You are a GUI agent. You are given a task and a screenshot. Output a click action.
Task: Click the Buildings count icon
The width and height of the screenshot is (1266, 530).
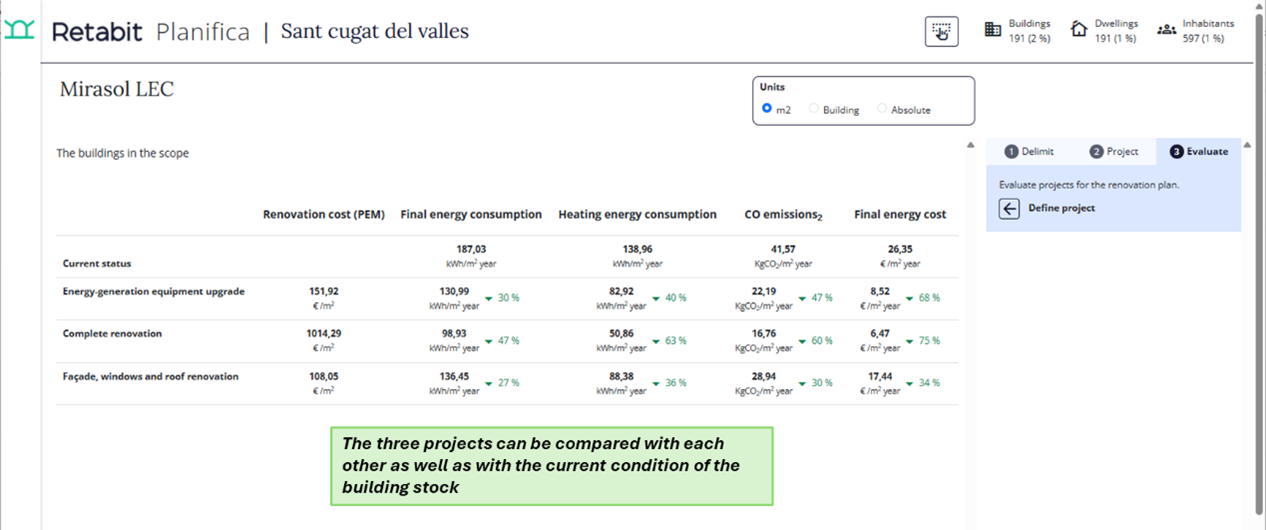pyautogui.click(x=993, y=30)
